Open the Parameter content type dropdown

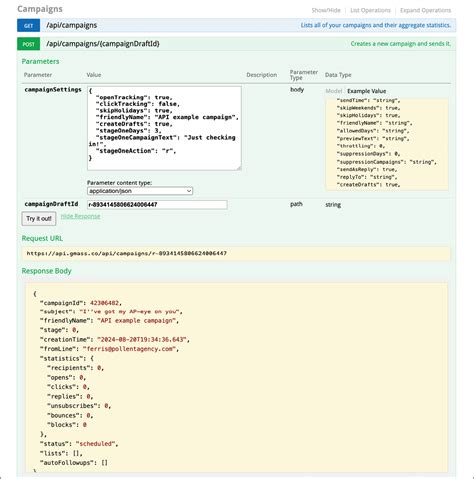tap(140, 191)
